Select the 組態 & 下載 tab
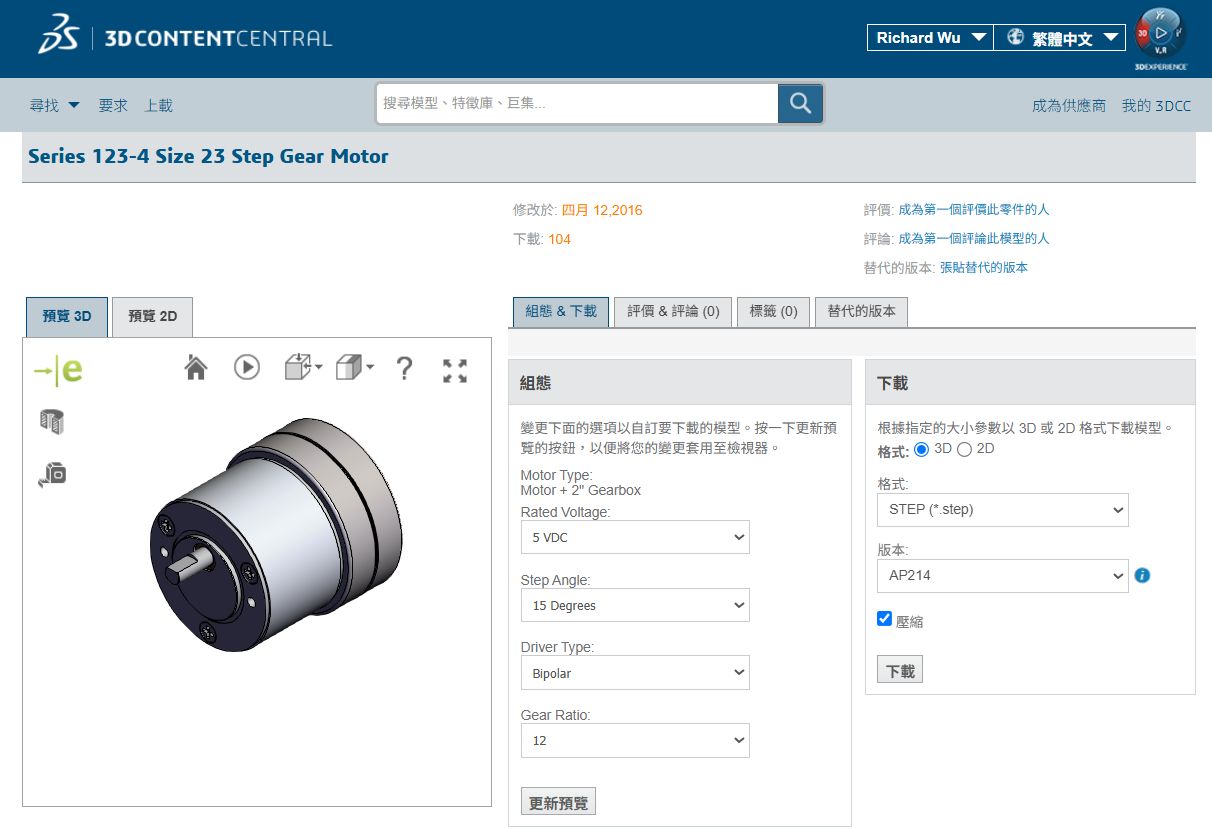Image resolution: width=1212 pixels, height=827 pixels. (561, 311)
